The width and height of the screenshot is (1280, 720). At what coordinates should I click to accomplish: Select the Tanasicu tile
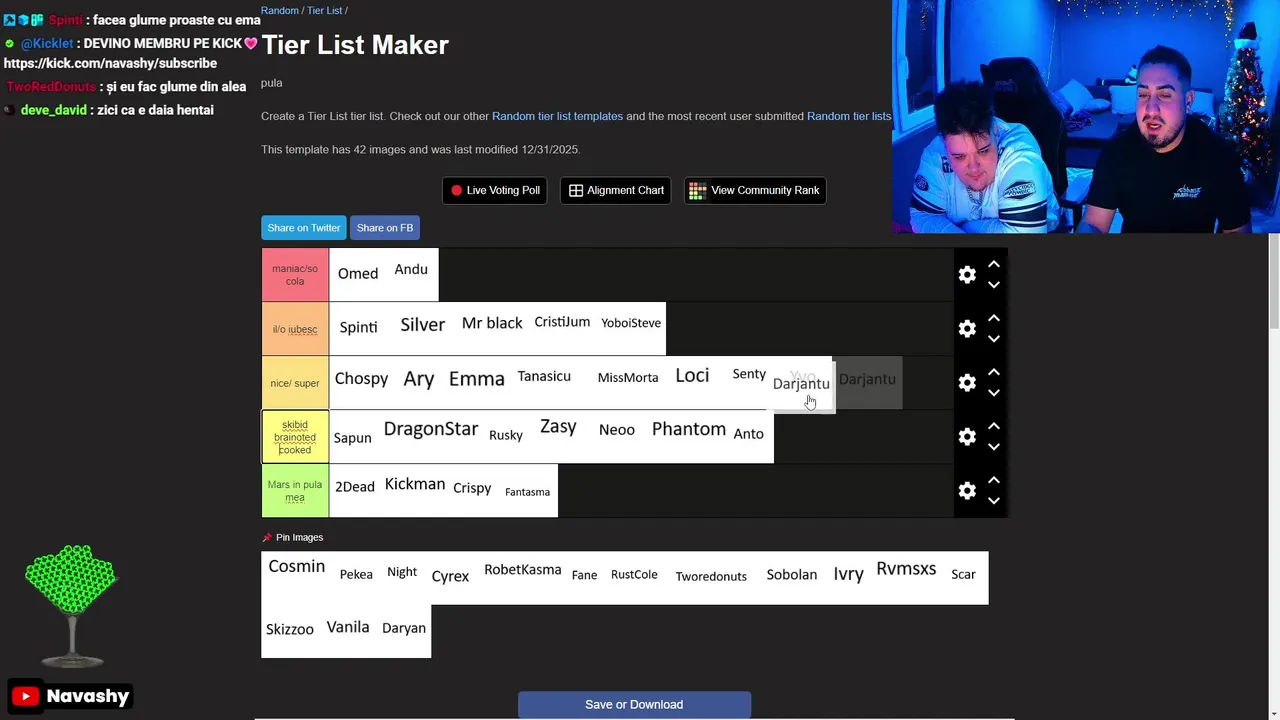pyautogui.click(x=544, y=382)
